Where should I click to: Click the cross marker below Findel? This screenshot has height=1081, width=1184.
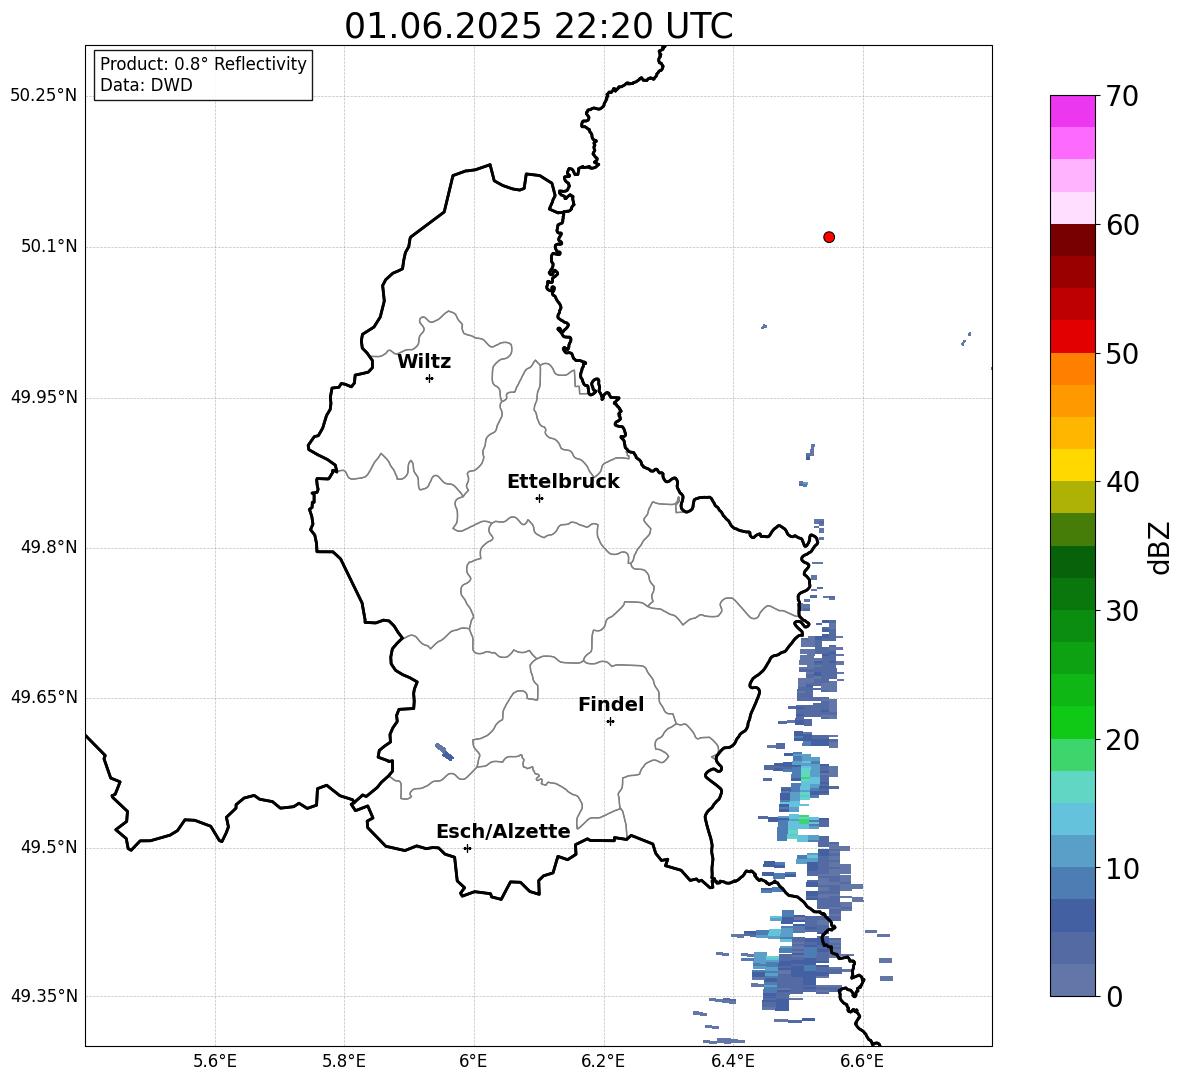610,722
